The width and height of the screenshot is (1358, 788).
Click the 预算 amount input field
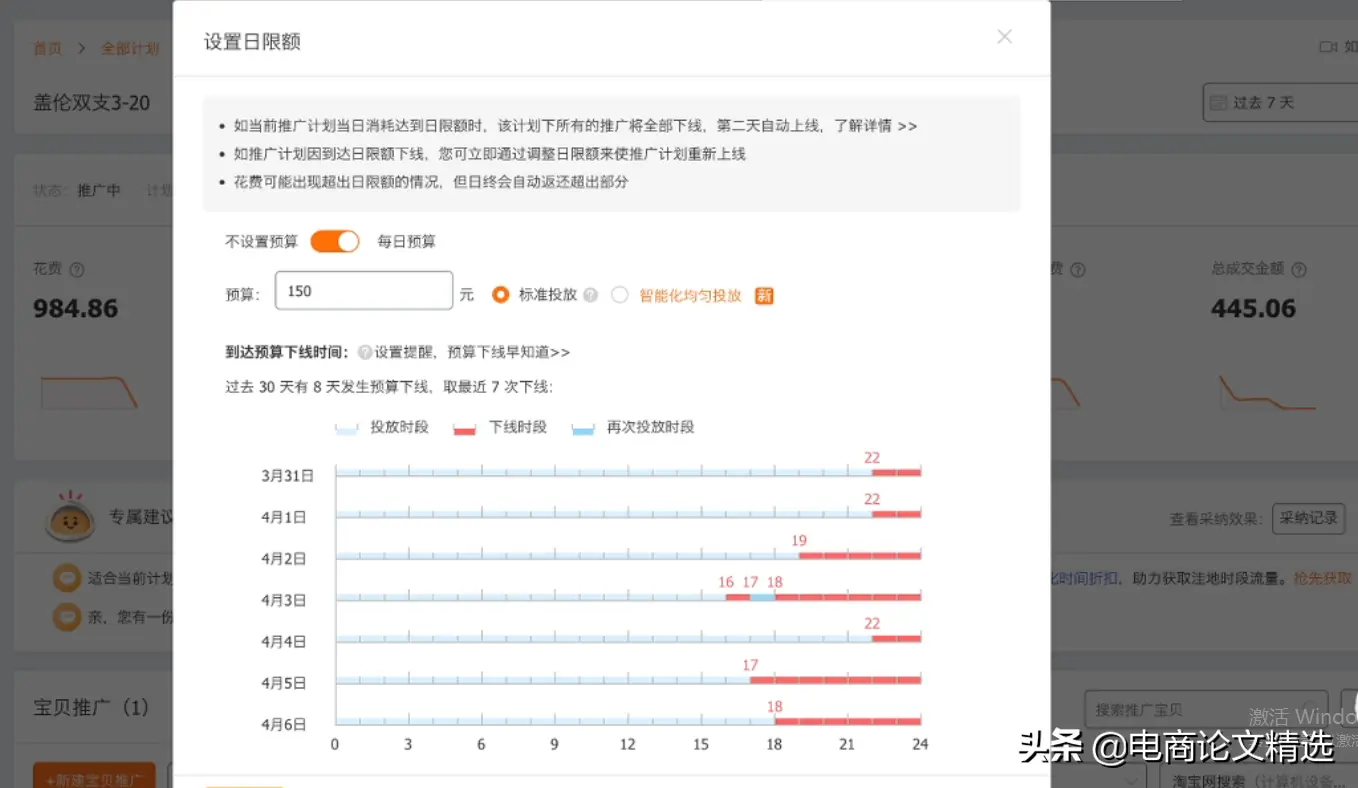(x=364, y=291)
